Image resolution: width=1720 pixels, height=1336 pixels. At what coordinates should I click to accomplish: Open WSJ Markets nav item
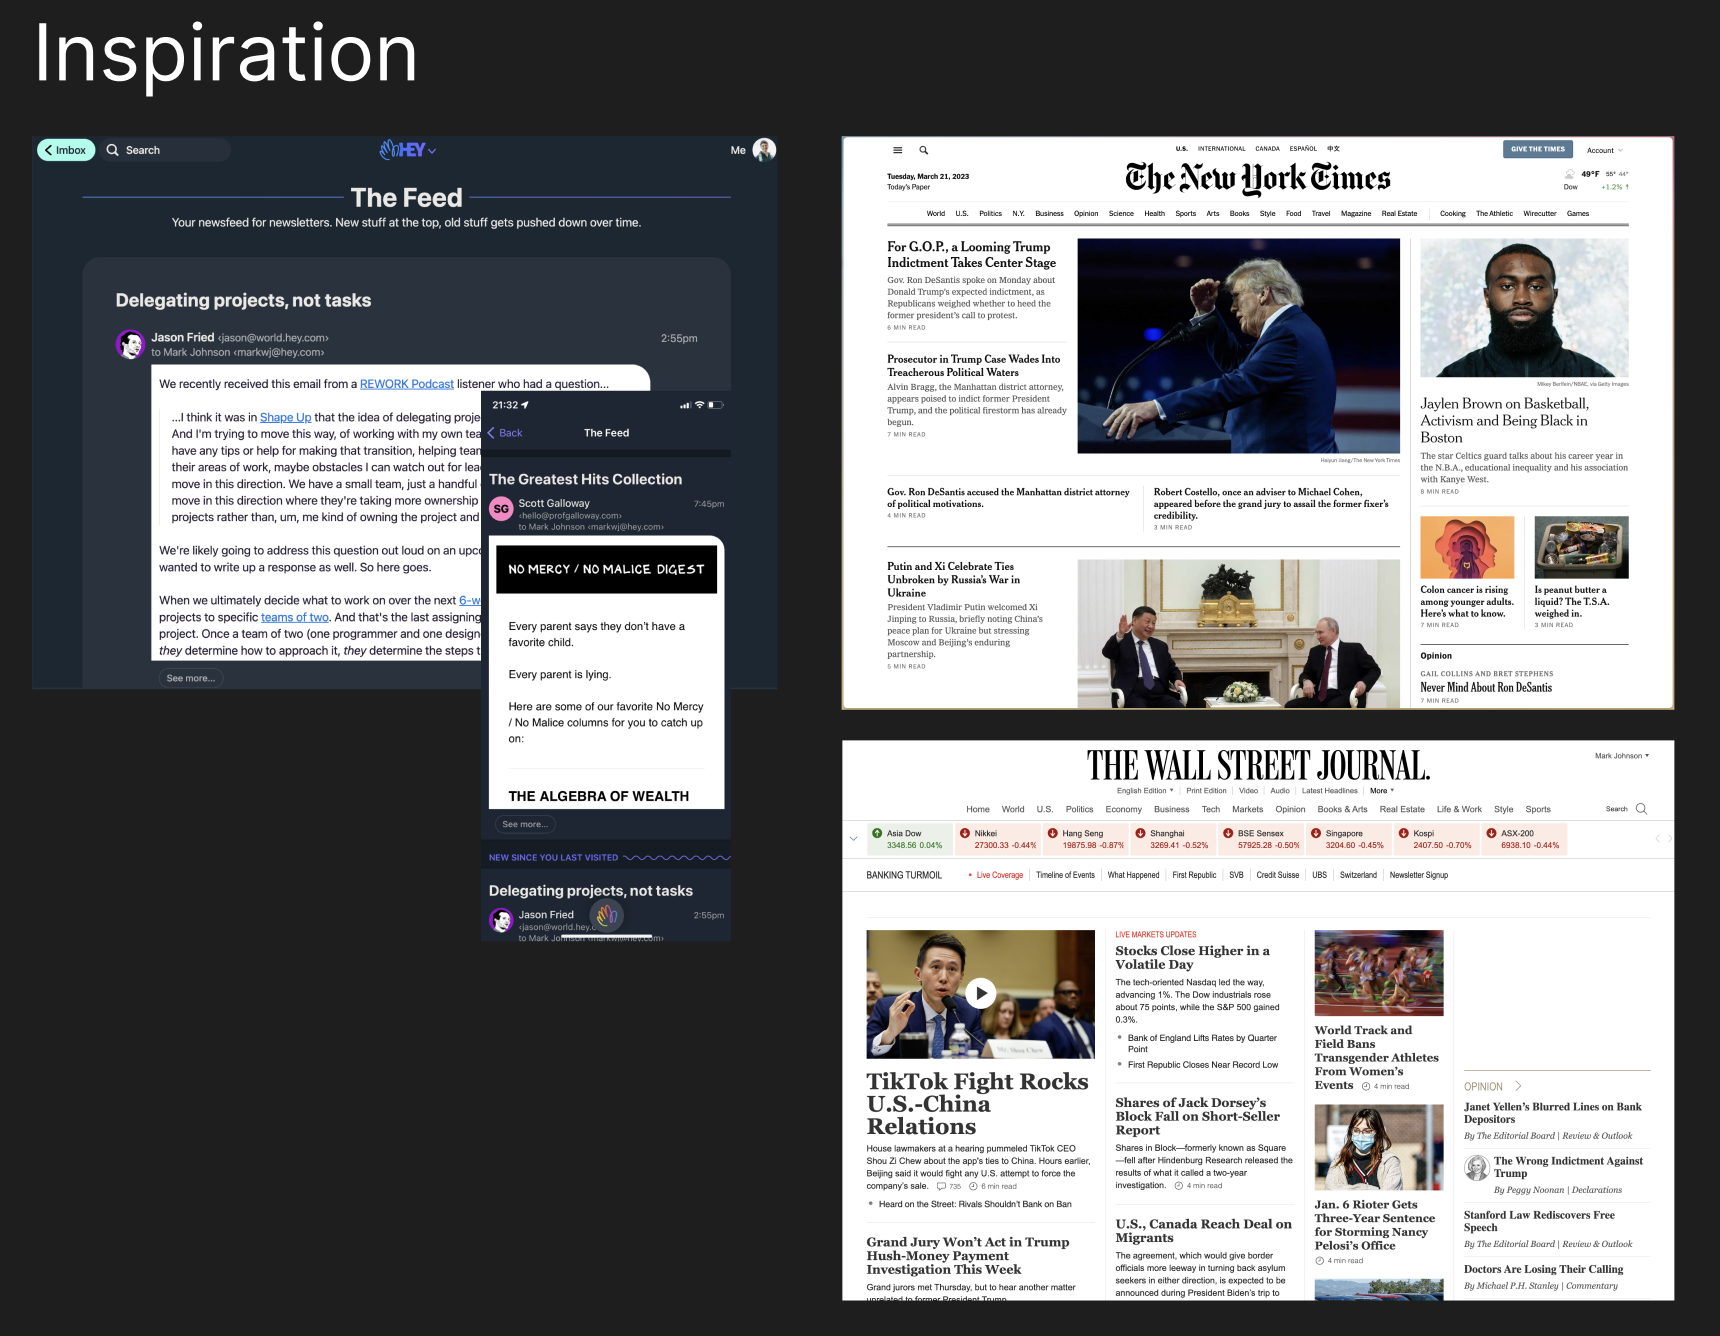(1247, 809)
